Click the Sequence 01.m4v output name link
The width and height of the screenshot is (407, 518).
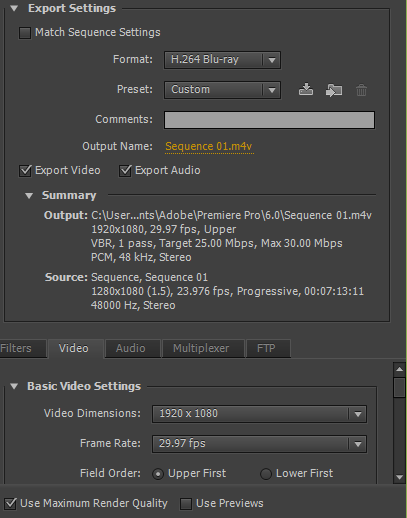209,146
